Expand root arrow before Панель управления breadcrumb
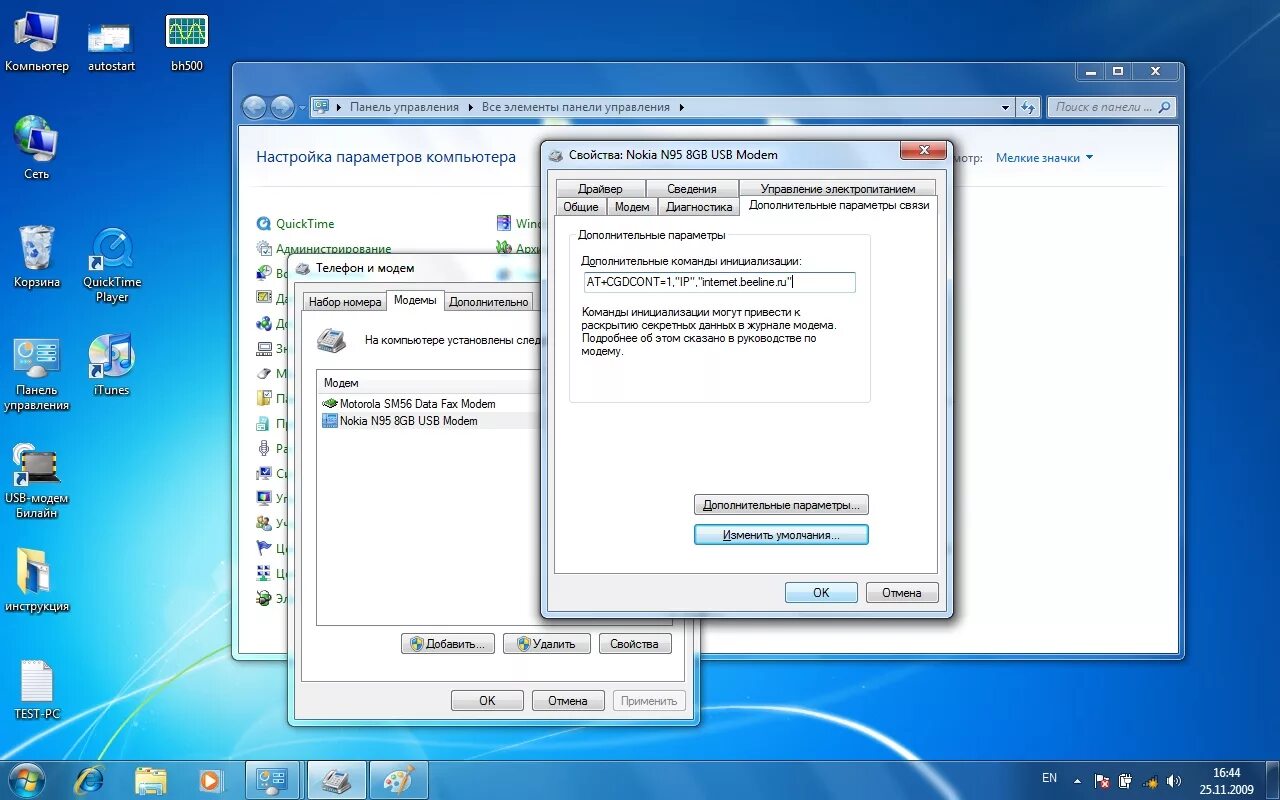Viewport: 1280px width, 800px height. [x=340, y=107]
